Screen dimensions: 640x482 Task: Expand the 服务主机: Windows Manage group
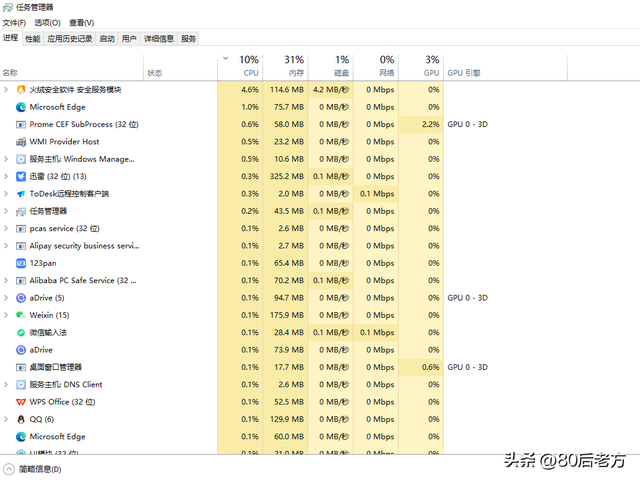coord(6,159)
